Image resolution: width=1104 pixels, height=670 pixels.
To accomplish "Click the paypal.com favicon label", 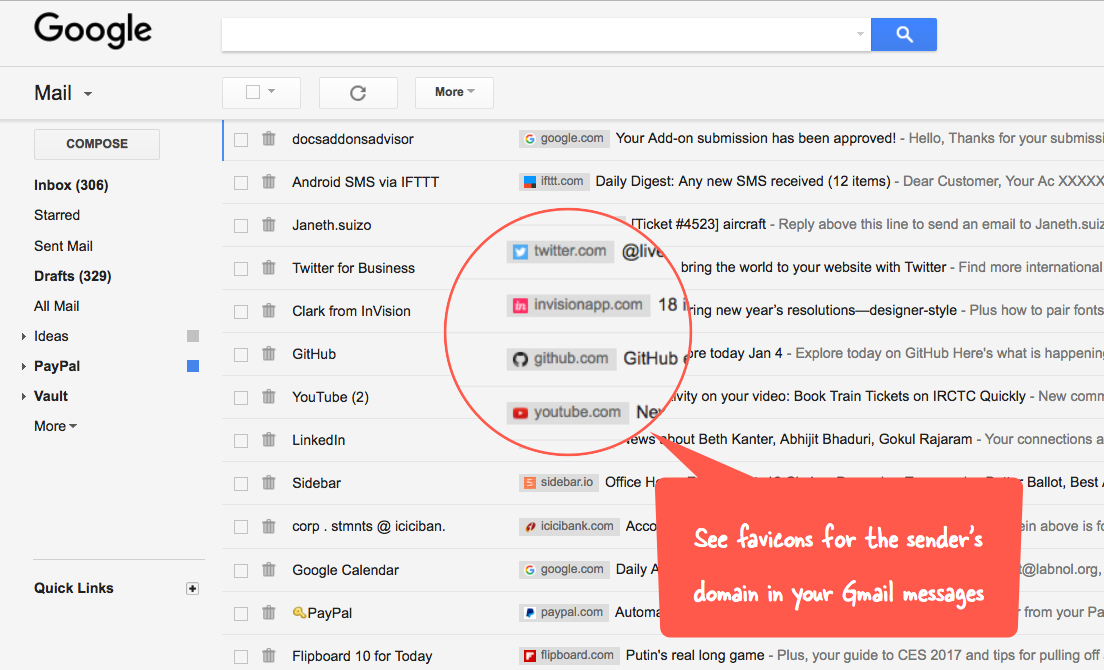I will (564, 612).
